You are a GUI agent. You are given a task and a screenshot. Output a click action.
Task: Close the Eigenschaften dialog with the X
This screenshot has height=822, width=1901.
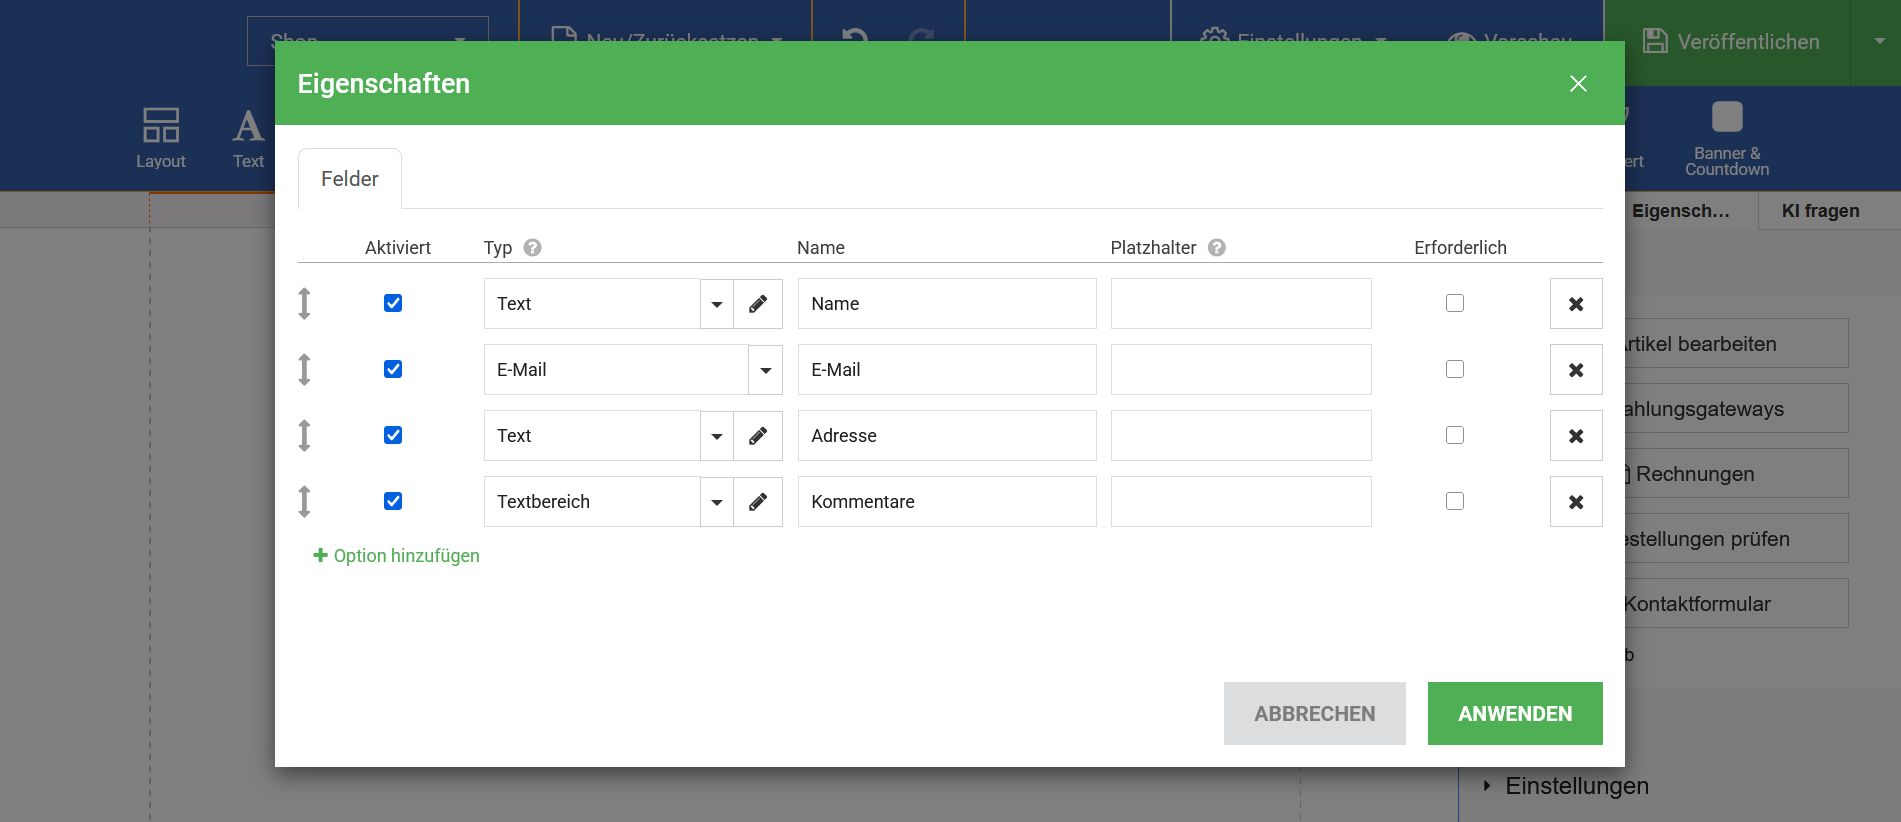[1578, 84]
